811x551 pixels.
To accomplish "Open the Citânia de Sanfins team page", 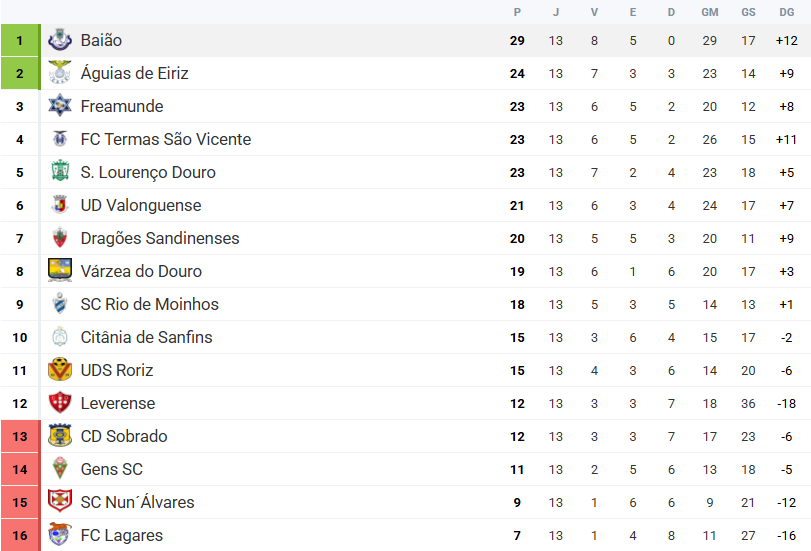I will click(146, 338).
